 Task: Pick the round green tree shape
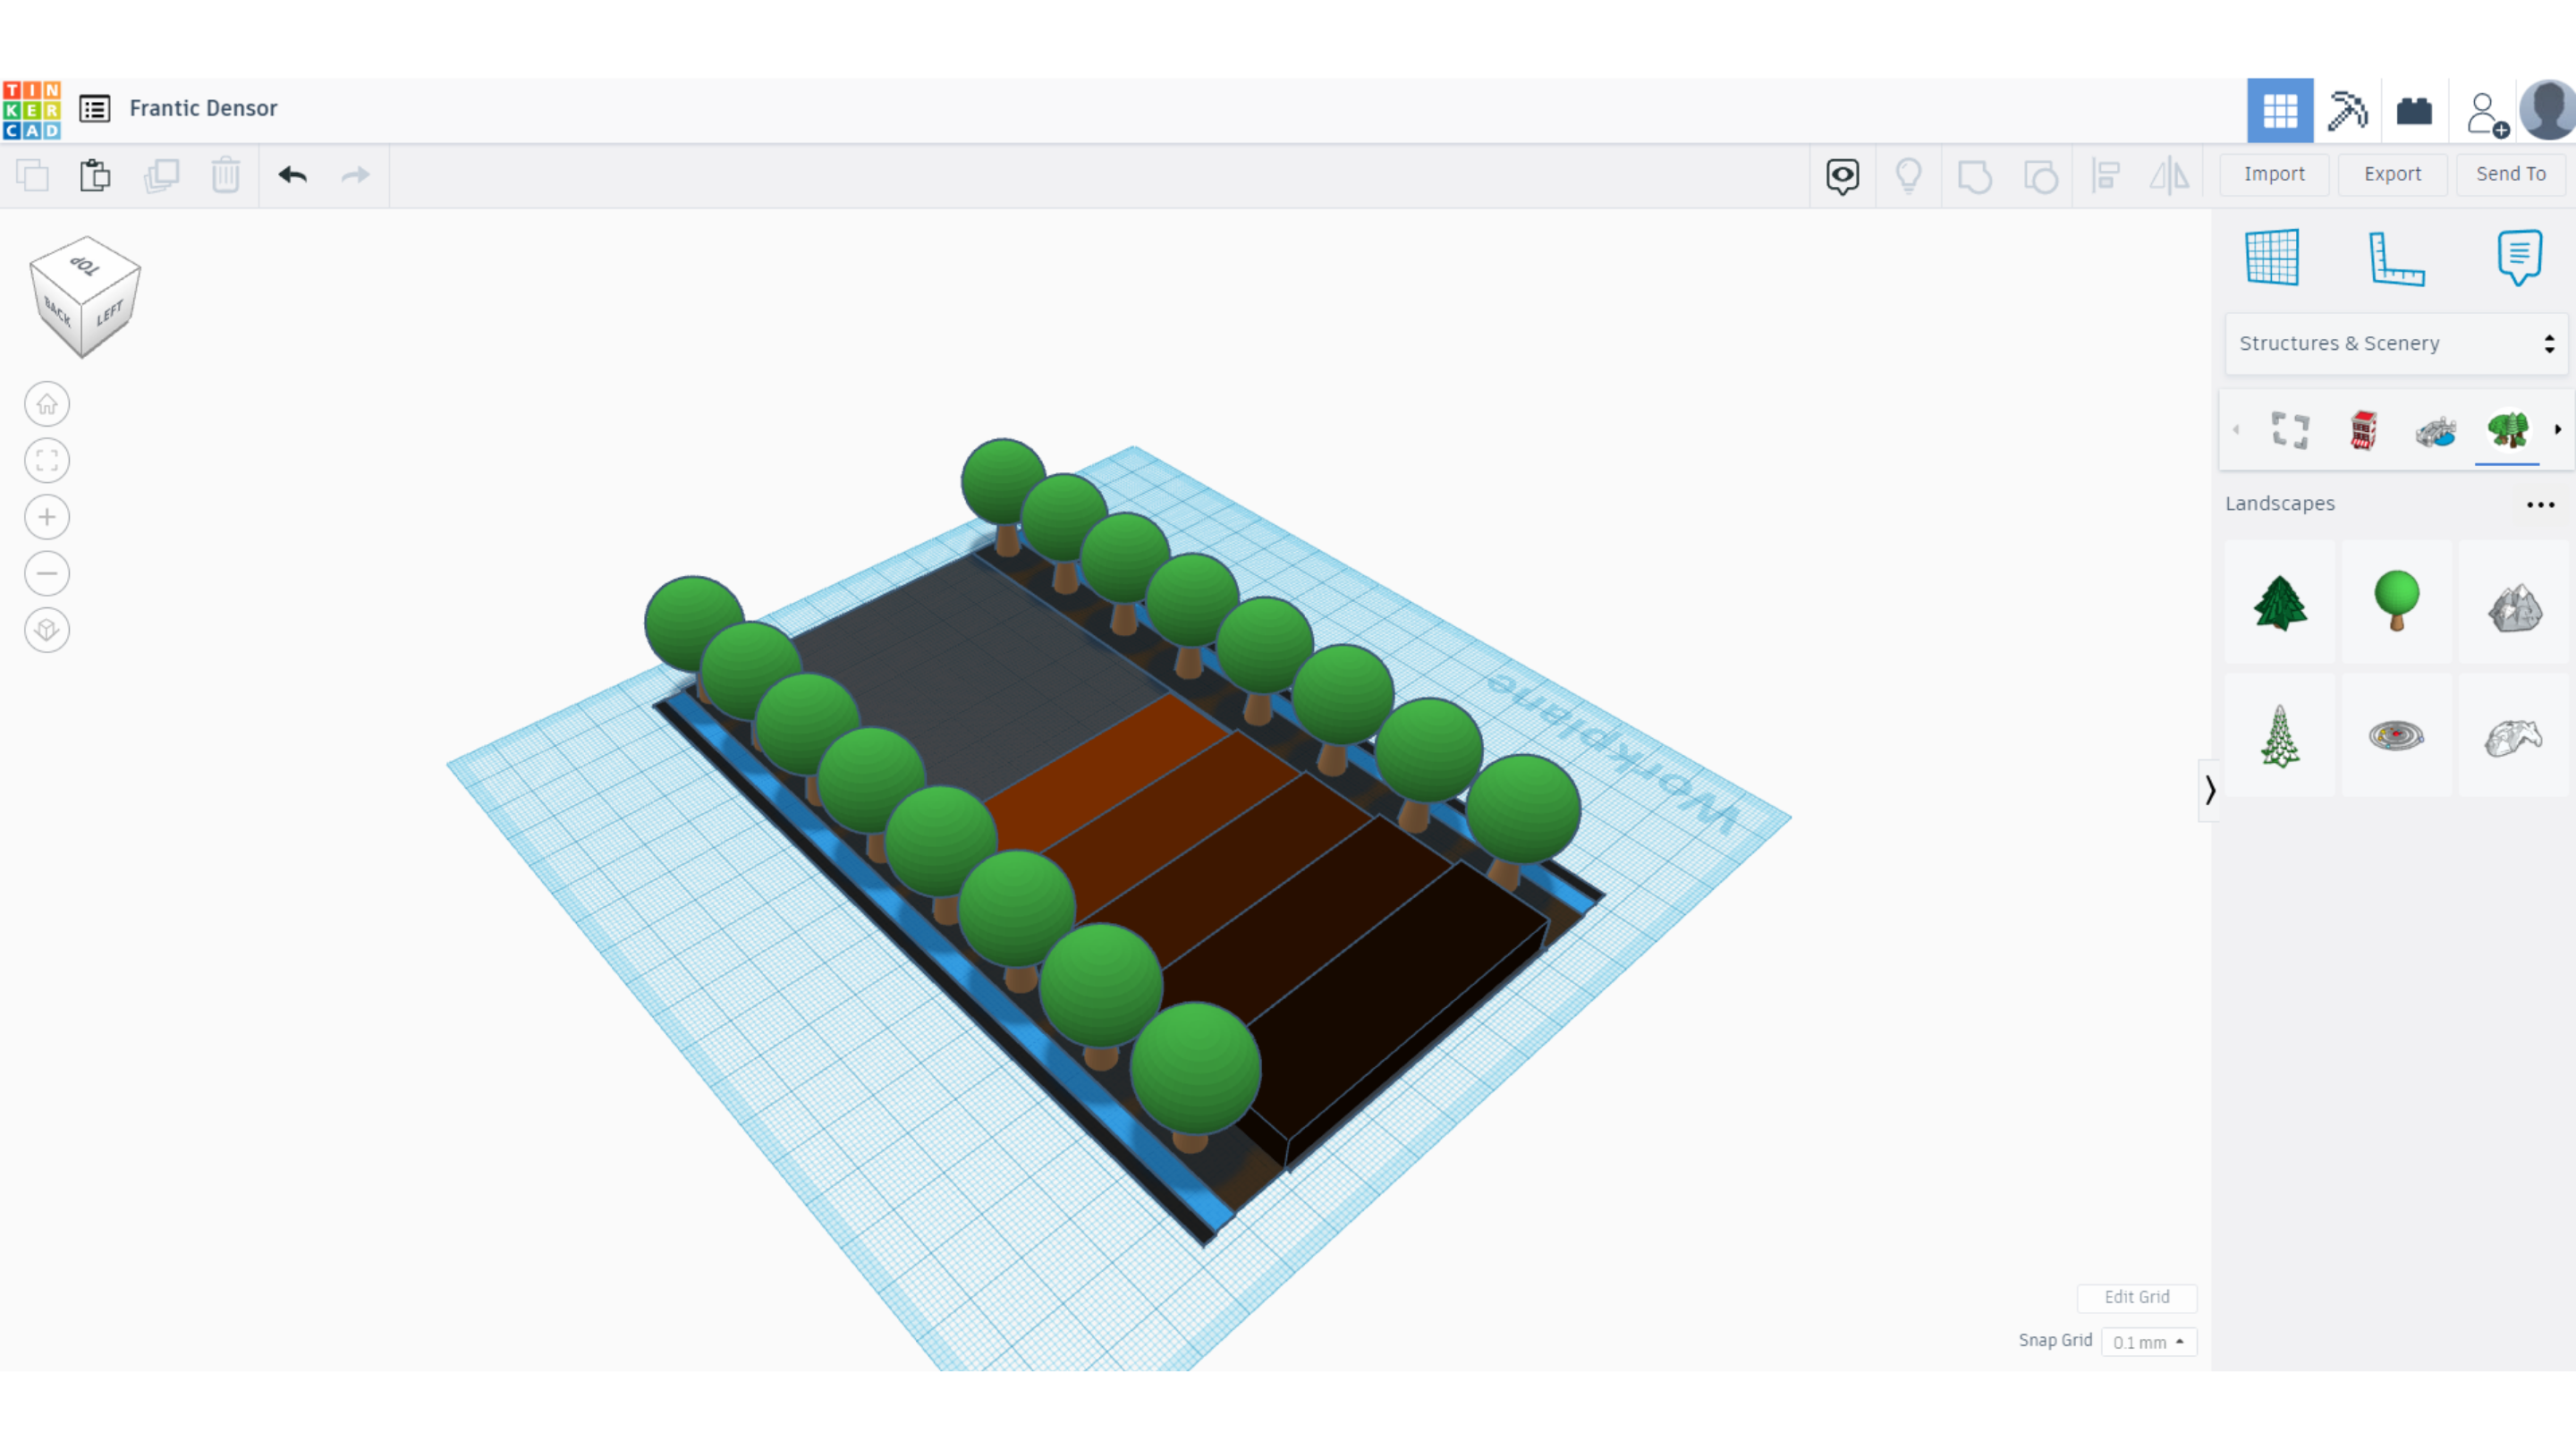[2396, 601]
